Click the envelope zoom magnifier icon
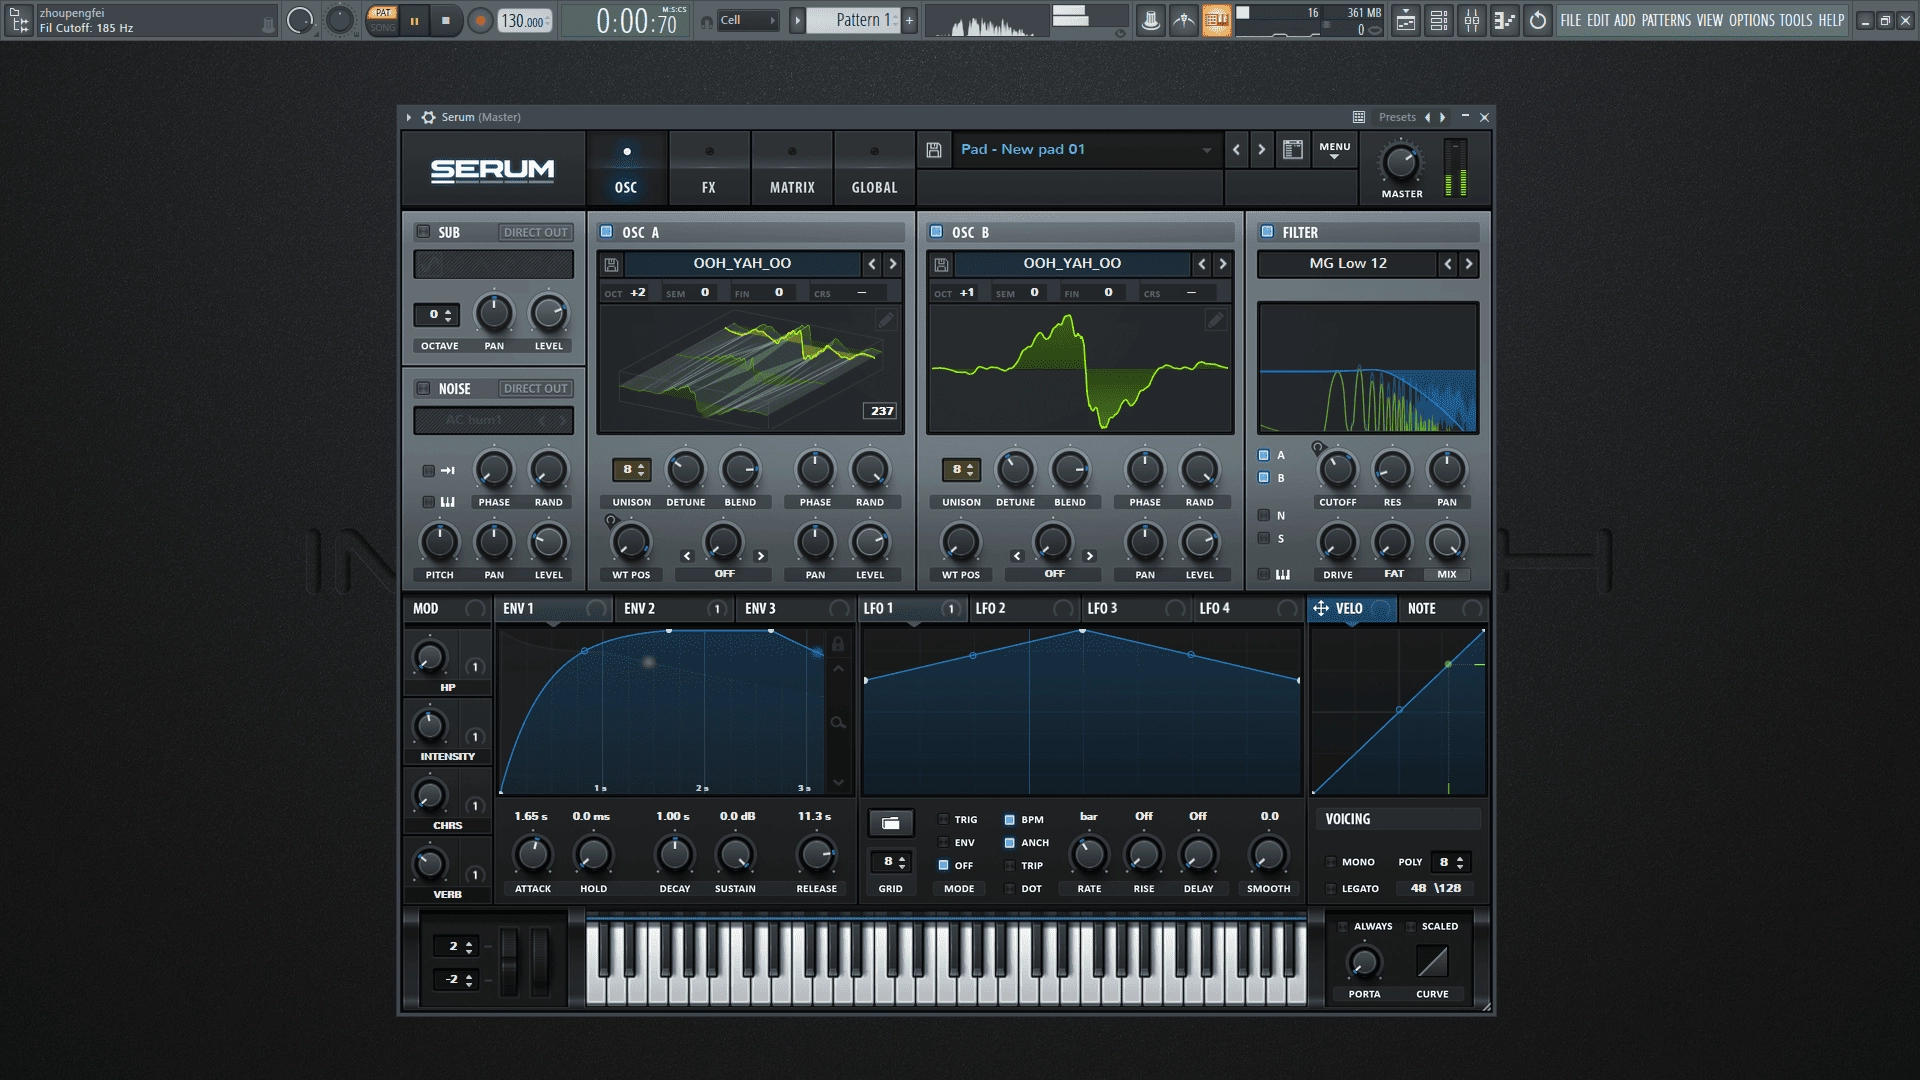The image size is (1920, 1080). [x=838, y=722]
